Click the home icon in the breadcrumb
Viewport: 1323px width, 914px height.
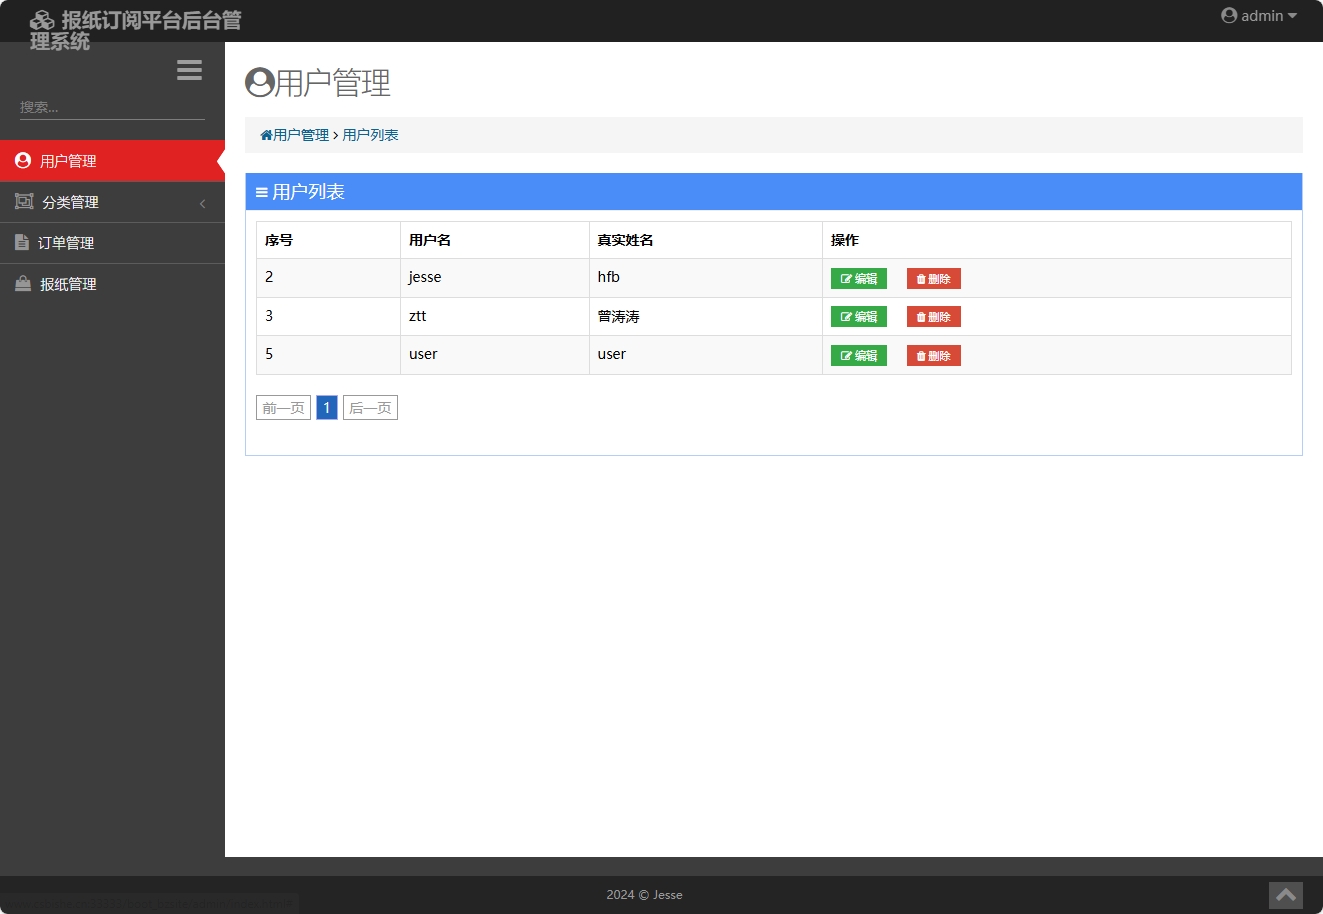pos(265,134)
